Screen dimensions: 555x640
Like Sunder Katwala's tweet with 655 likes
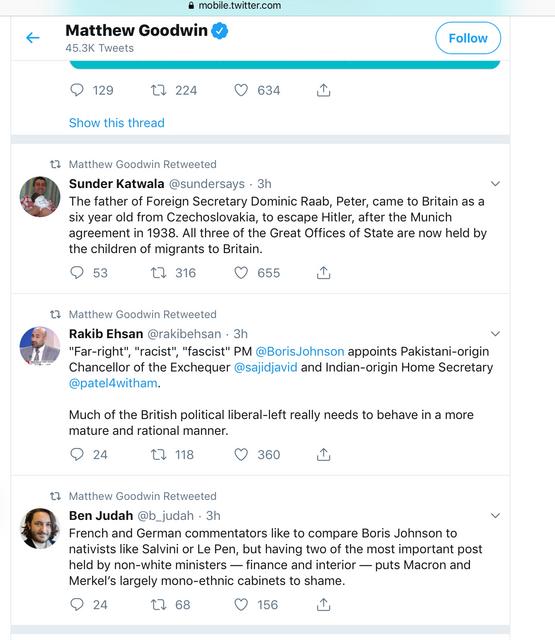(241, 272)
